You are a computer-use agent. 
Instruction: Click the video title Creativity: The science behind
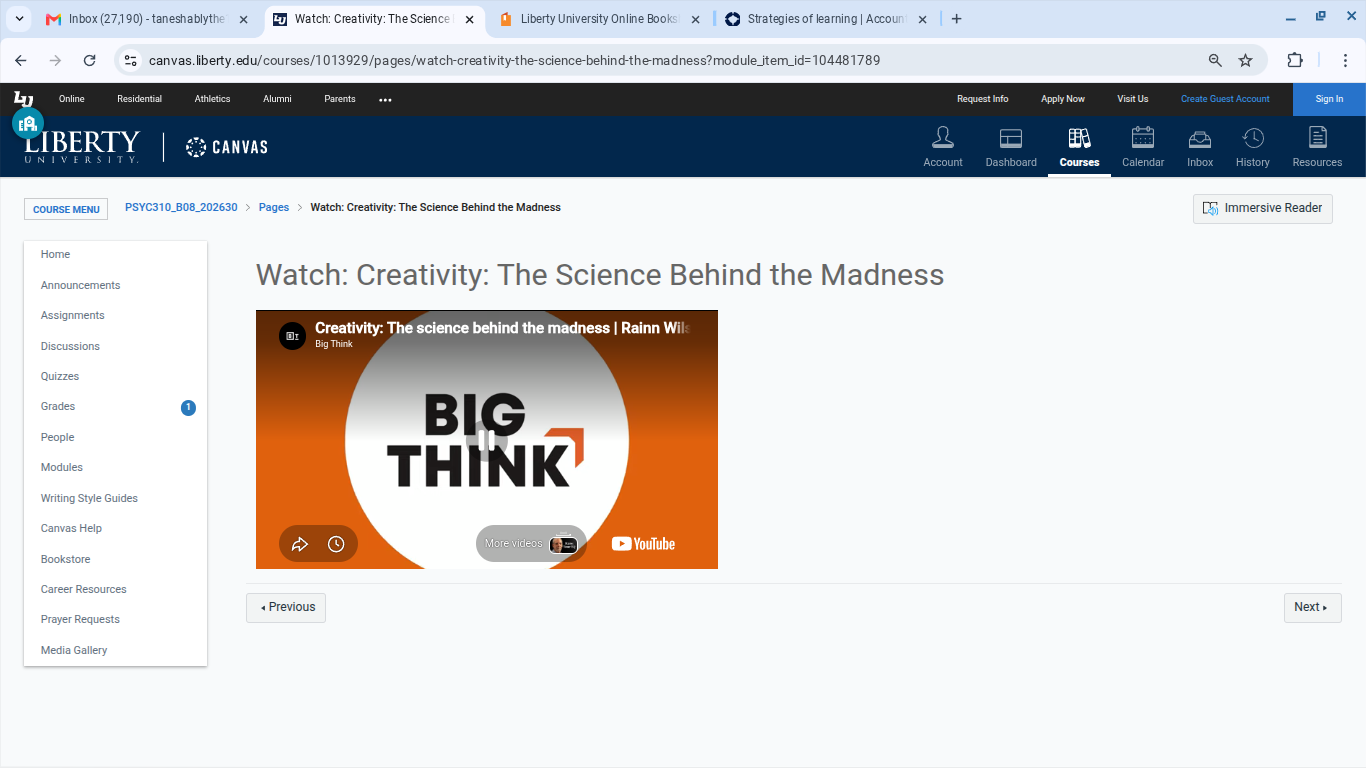click(x=502, y=328)
